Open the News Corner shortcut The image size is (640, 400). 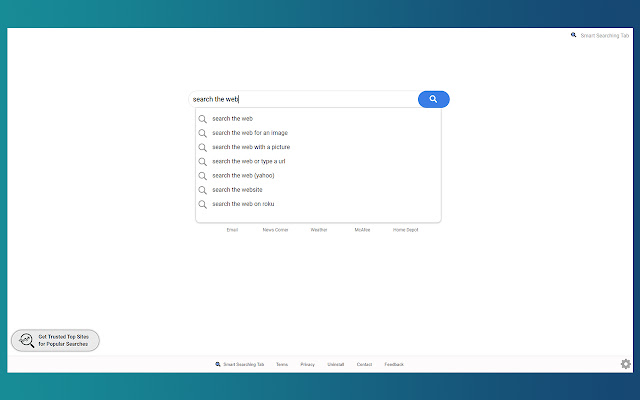click(x=276, y=230)
